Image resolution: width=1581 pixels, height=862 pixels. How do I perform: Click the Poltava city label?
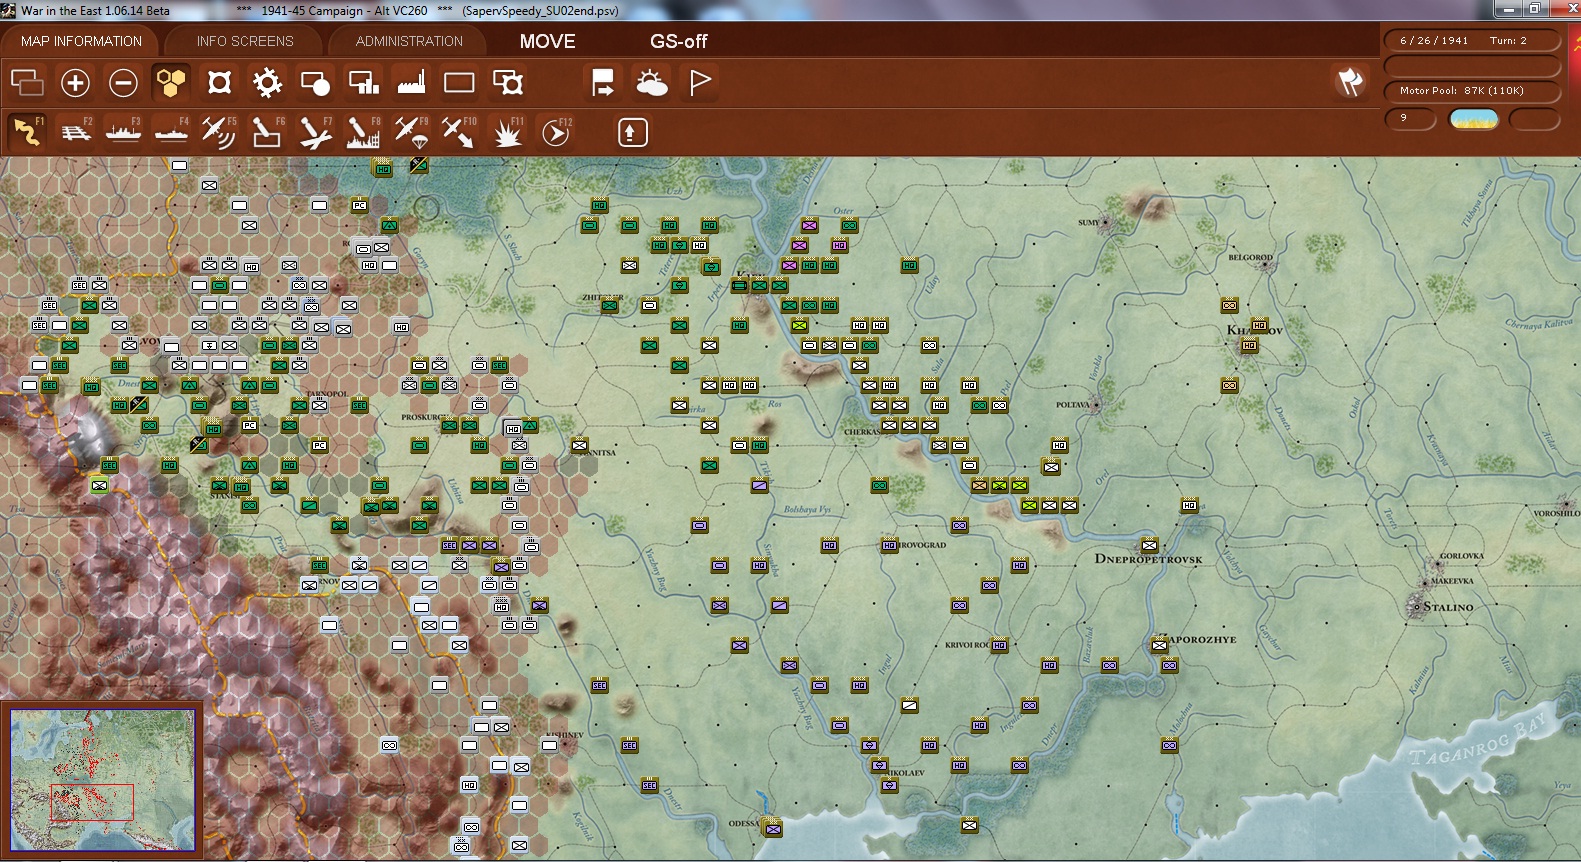(1073, 405)
